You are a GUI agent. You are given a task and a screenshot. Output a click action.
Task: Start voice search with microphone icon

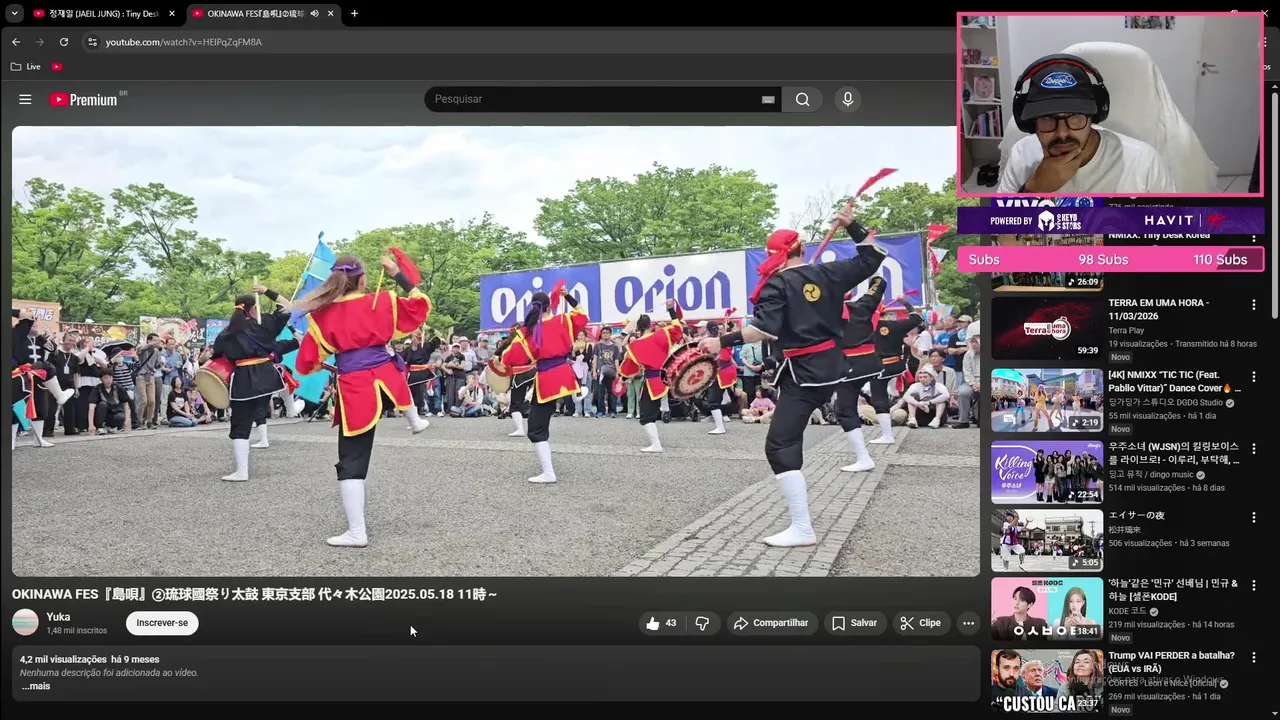point(848,99)
